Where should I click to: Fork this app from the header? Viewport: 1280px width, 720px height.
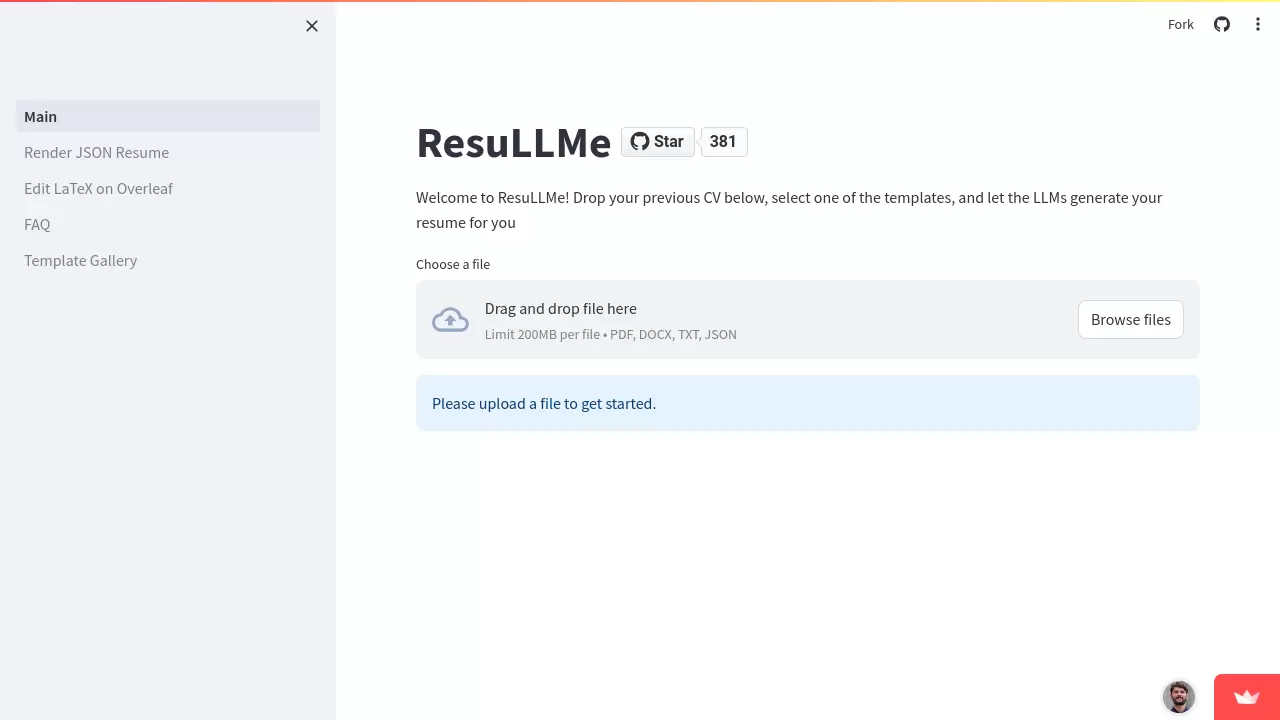pyautogui.click(x=1181, y=24)
